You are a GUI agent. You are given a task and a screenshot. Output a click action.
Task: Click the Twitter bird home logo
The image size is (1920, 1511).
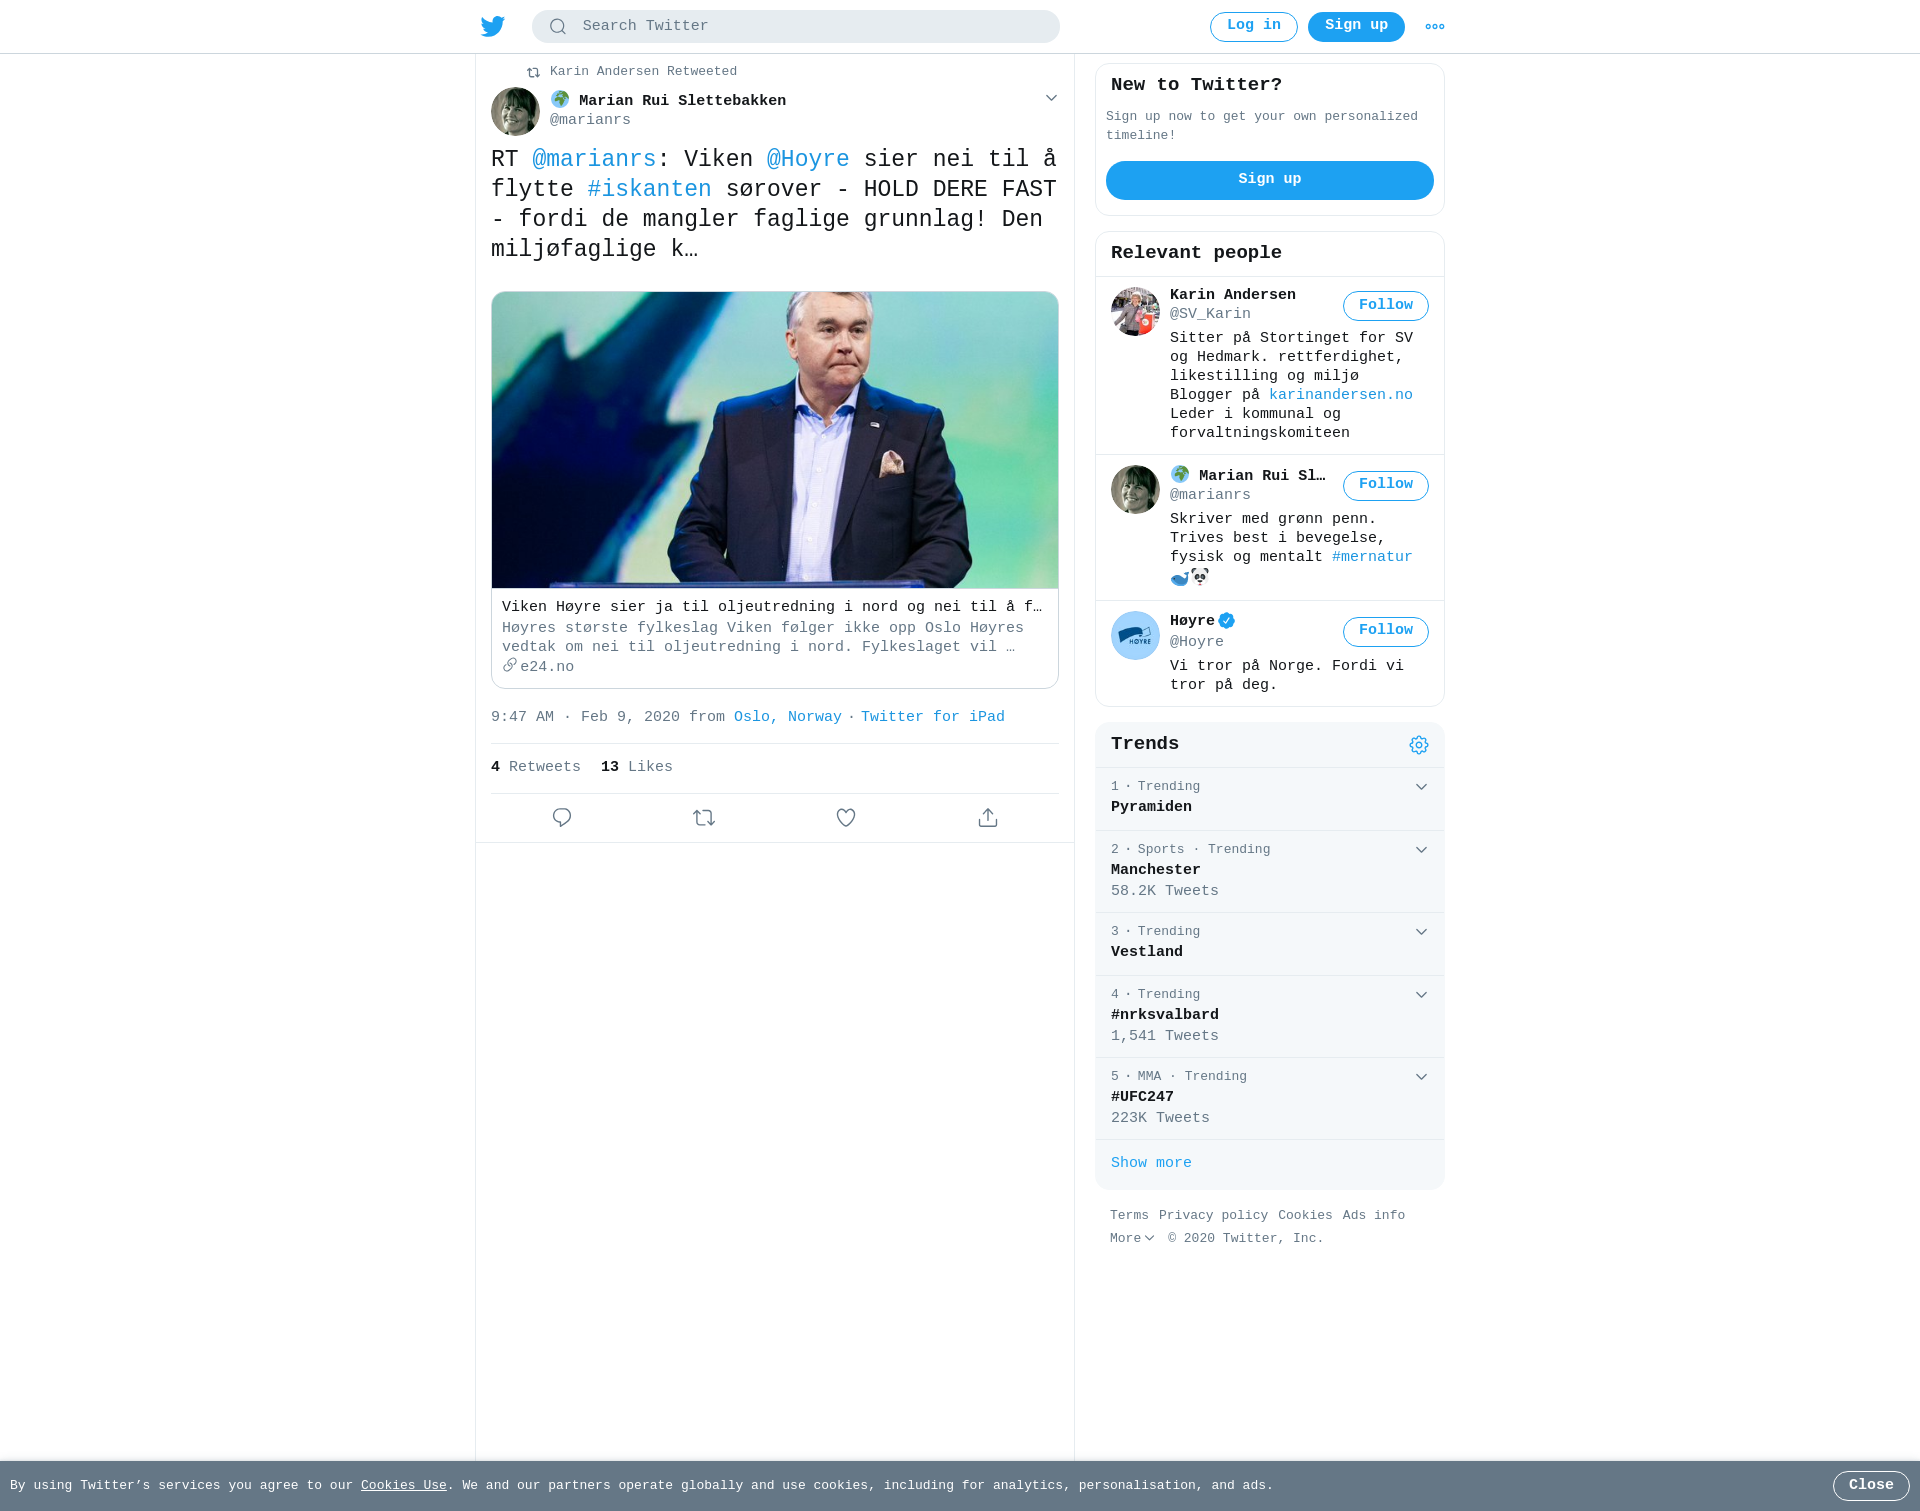point(492,26)
